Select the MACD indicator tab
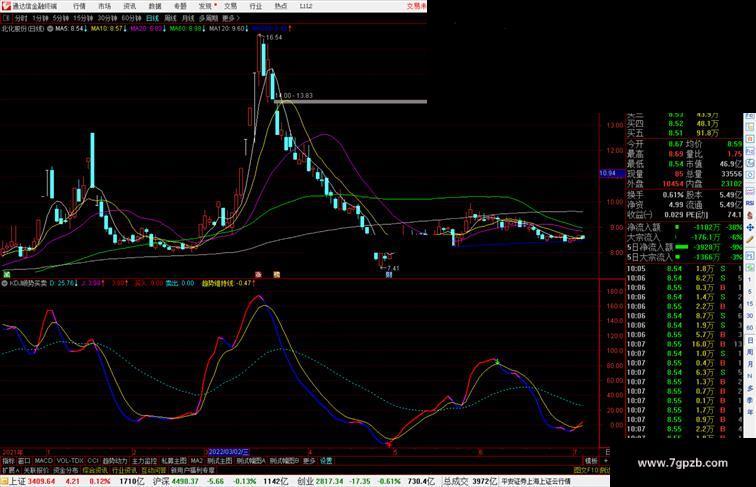The height and width of the screenshot is (487, 756). [43, 461]
